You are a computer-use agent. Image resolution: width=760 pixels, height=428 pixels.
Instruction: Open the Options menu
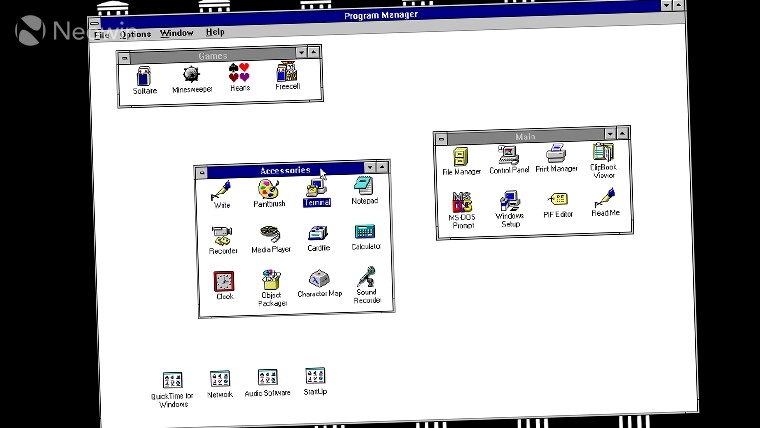point(135,34)
